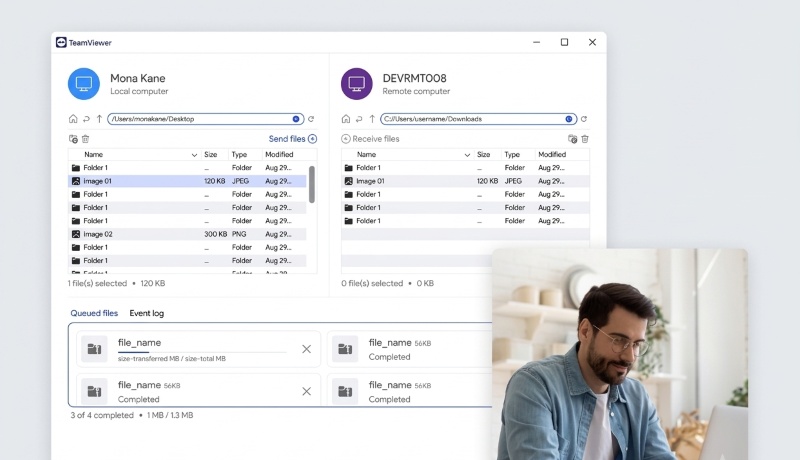Click the DEVRMT008 remote computer avatar
The width and height of the screenshot is (800, 460).
[357, 84]
